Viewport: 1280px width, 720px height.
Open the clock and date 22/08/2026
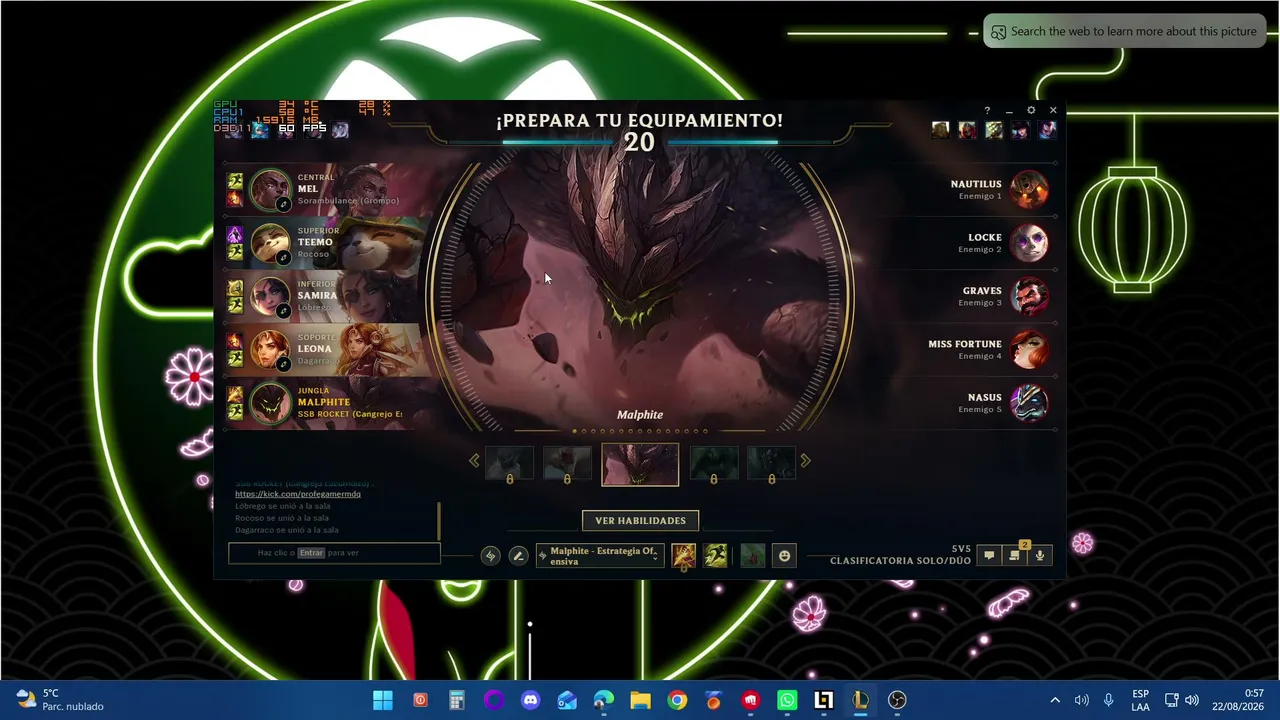1238,700
